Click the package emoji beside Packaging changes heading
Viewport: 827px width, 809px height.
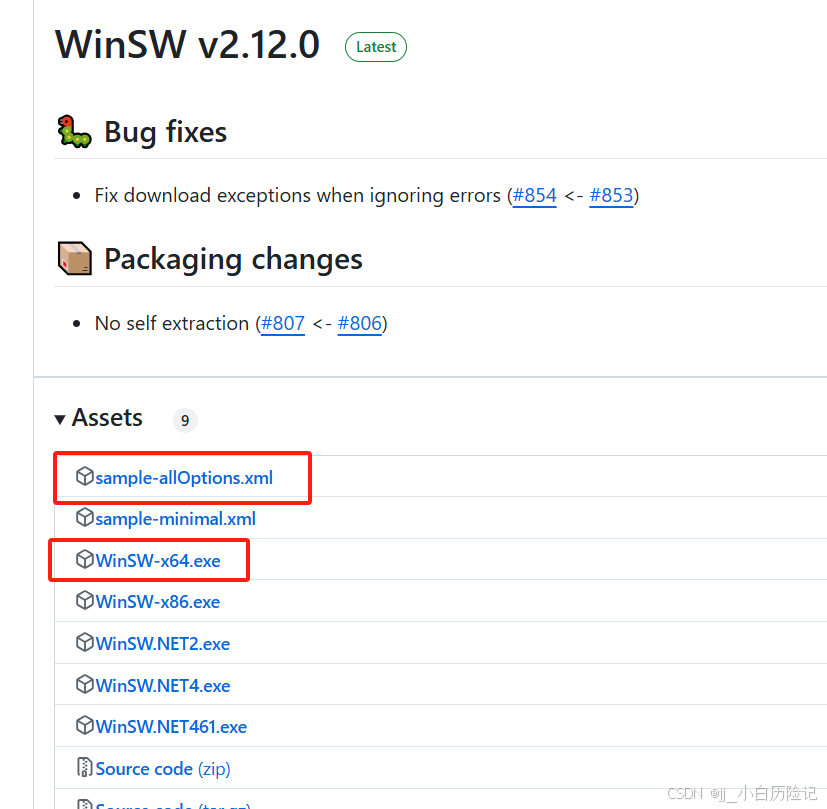pyautogui.click(x=73, y=258)
